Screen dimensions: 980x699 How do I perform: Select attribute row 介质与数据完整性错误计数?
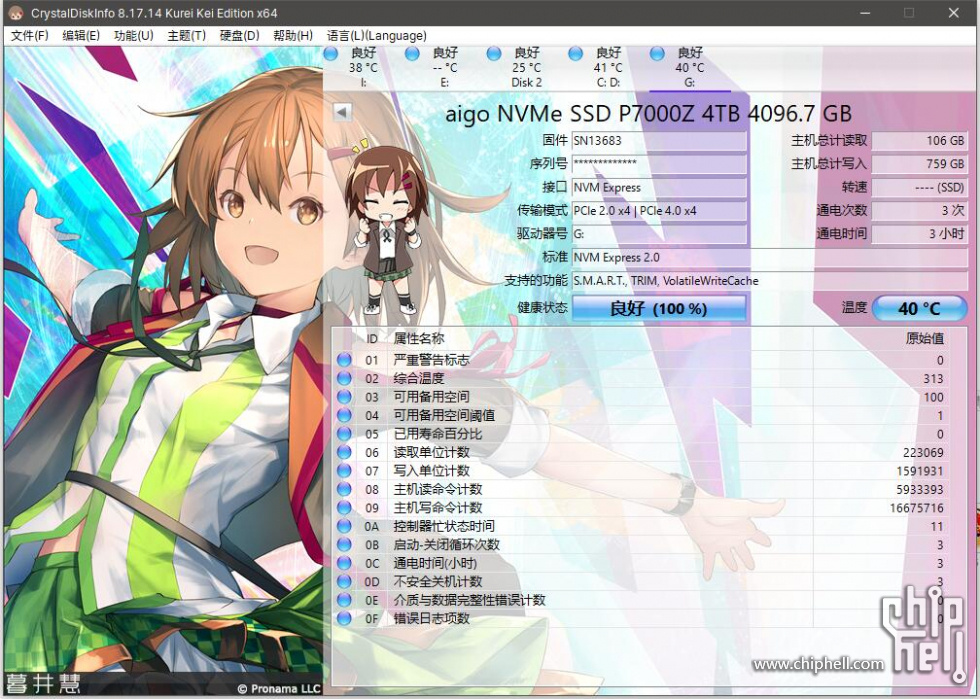[x=641, y=600]
